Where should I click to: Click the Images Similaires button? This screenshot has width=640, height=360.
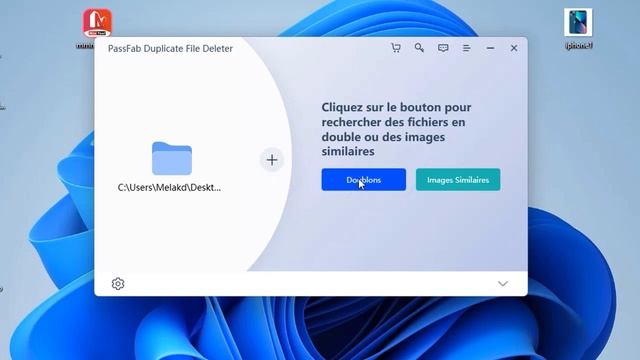458,180
